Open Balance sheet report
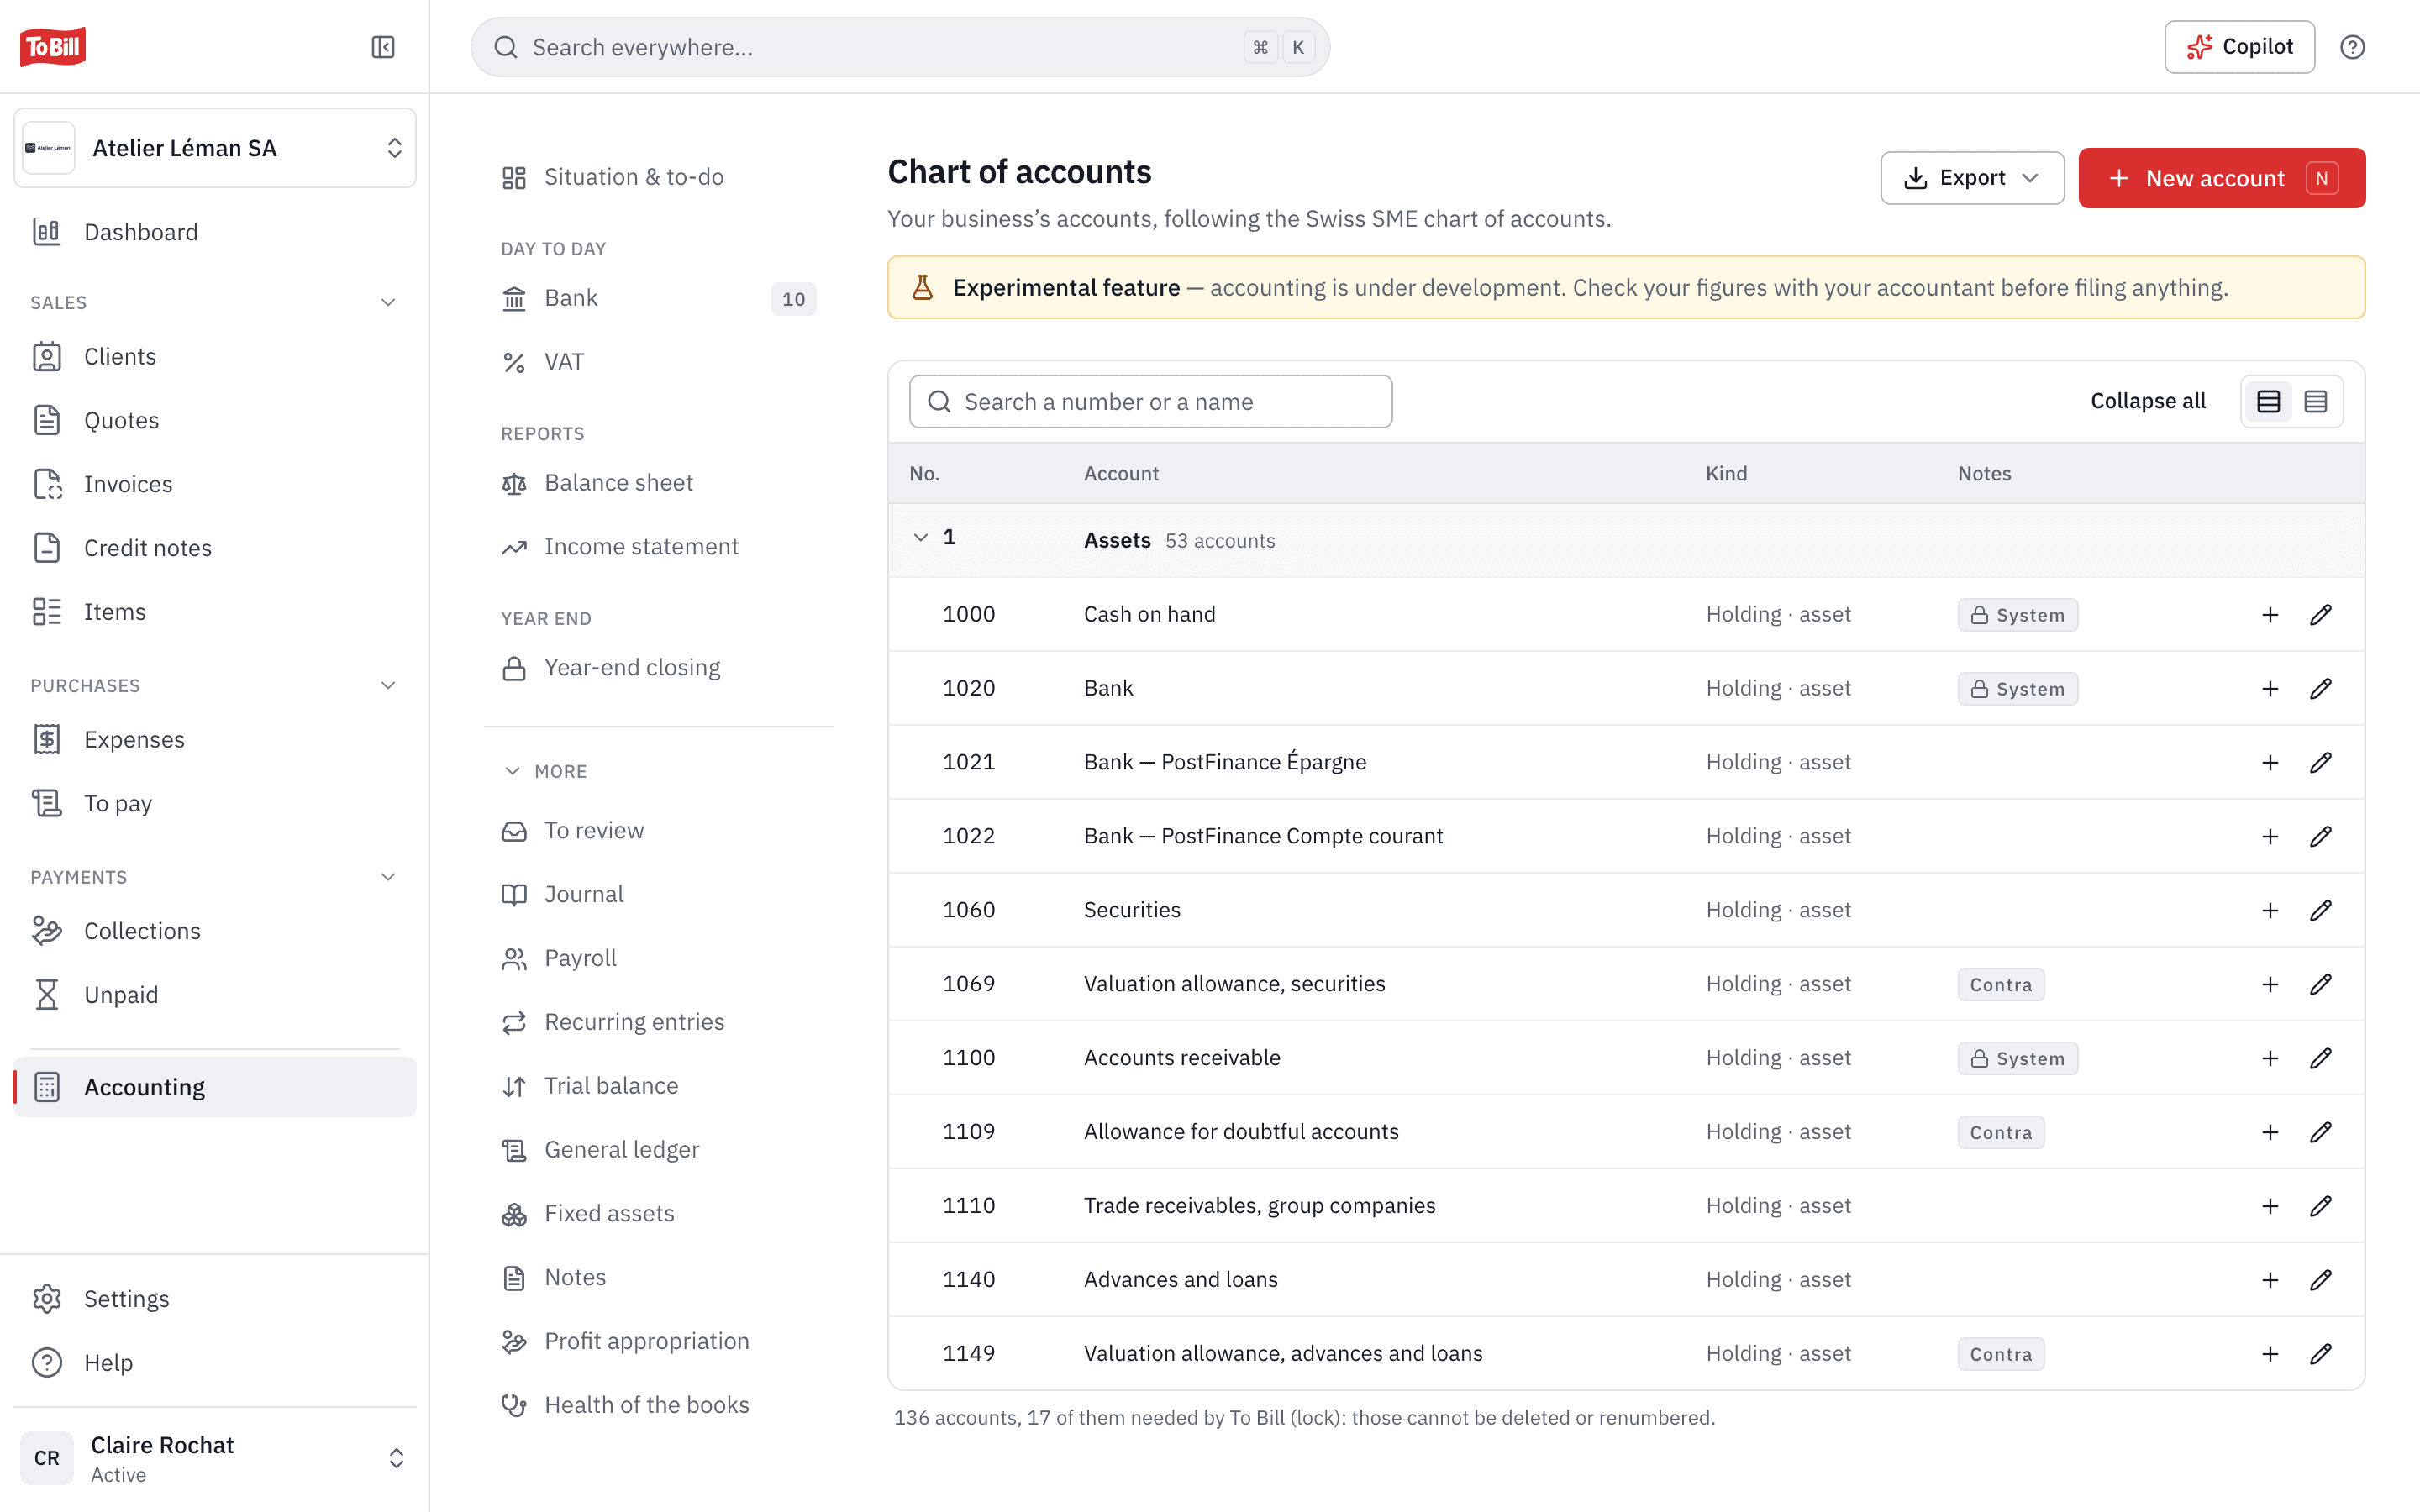The image size is (2420, 1512). pyautogui.click(x=659, y=483)
